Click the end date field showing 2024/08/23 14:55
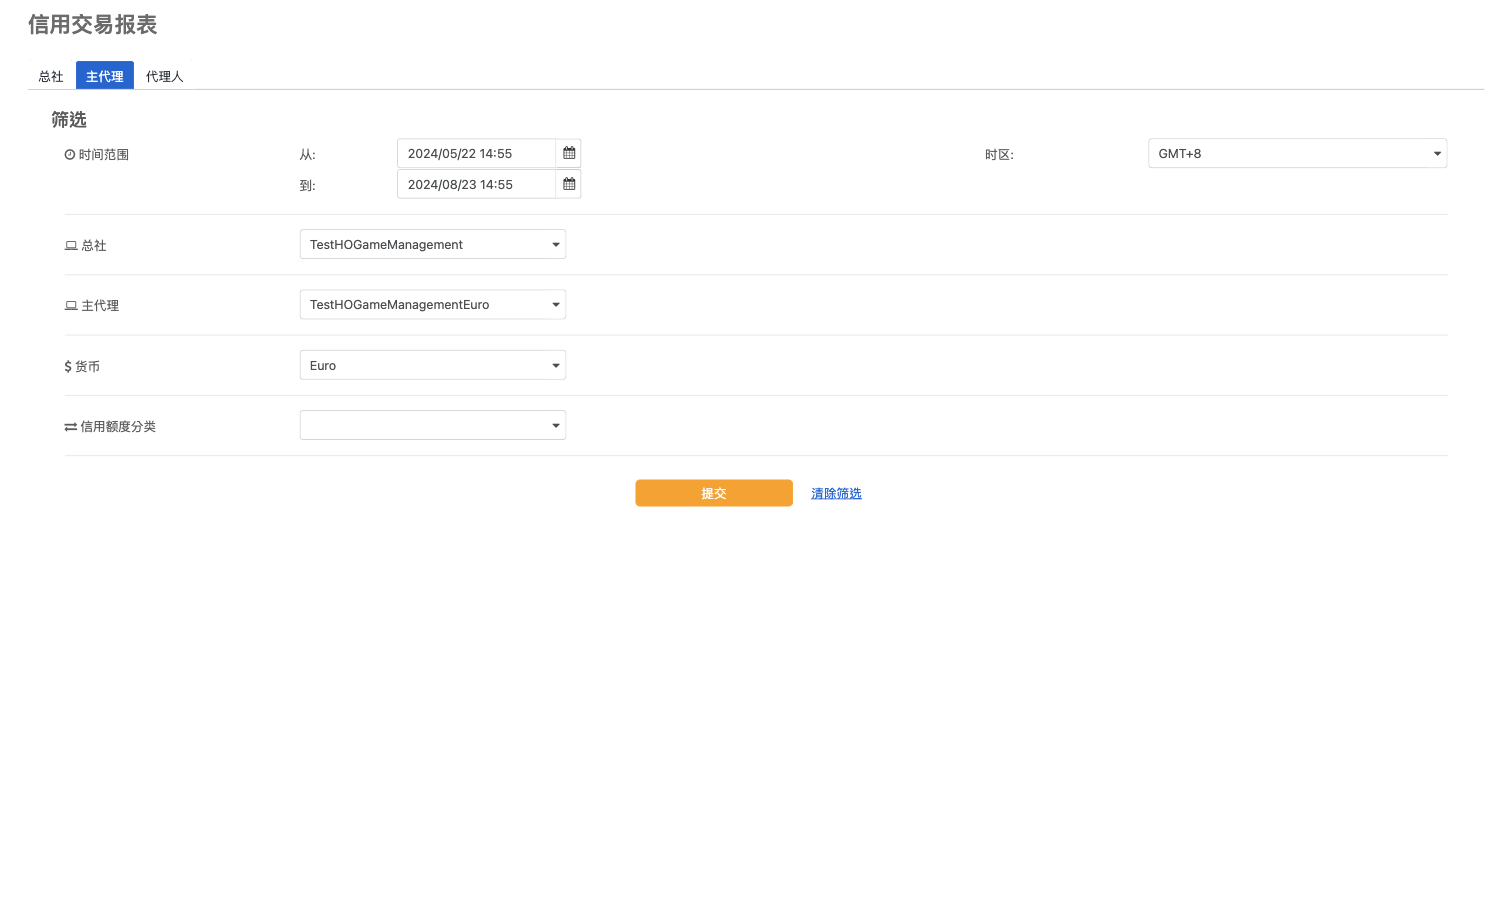1502x901 pixels. 476,184
